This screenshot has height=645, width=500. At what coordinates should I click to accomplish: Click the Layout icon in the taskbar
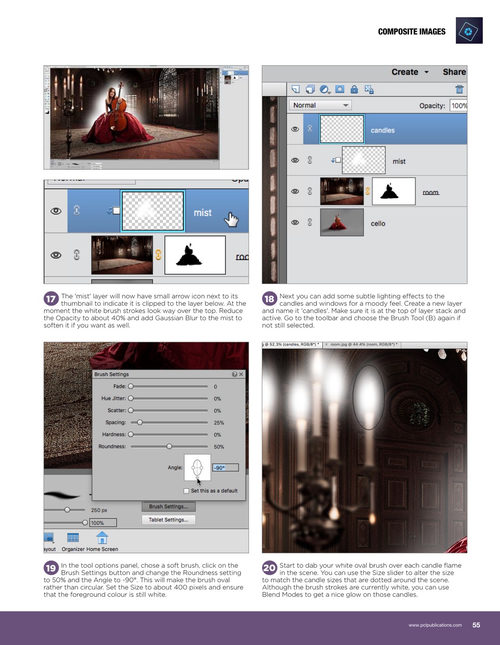point(49,538)
